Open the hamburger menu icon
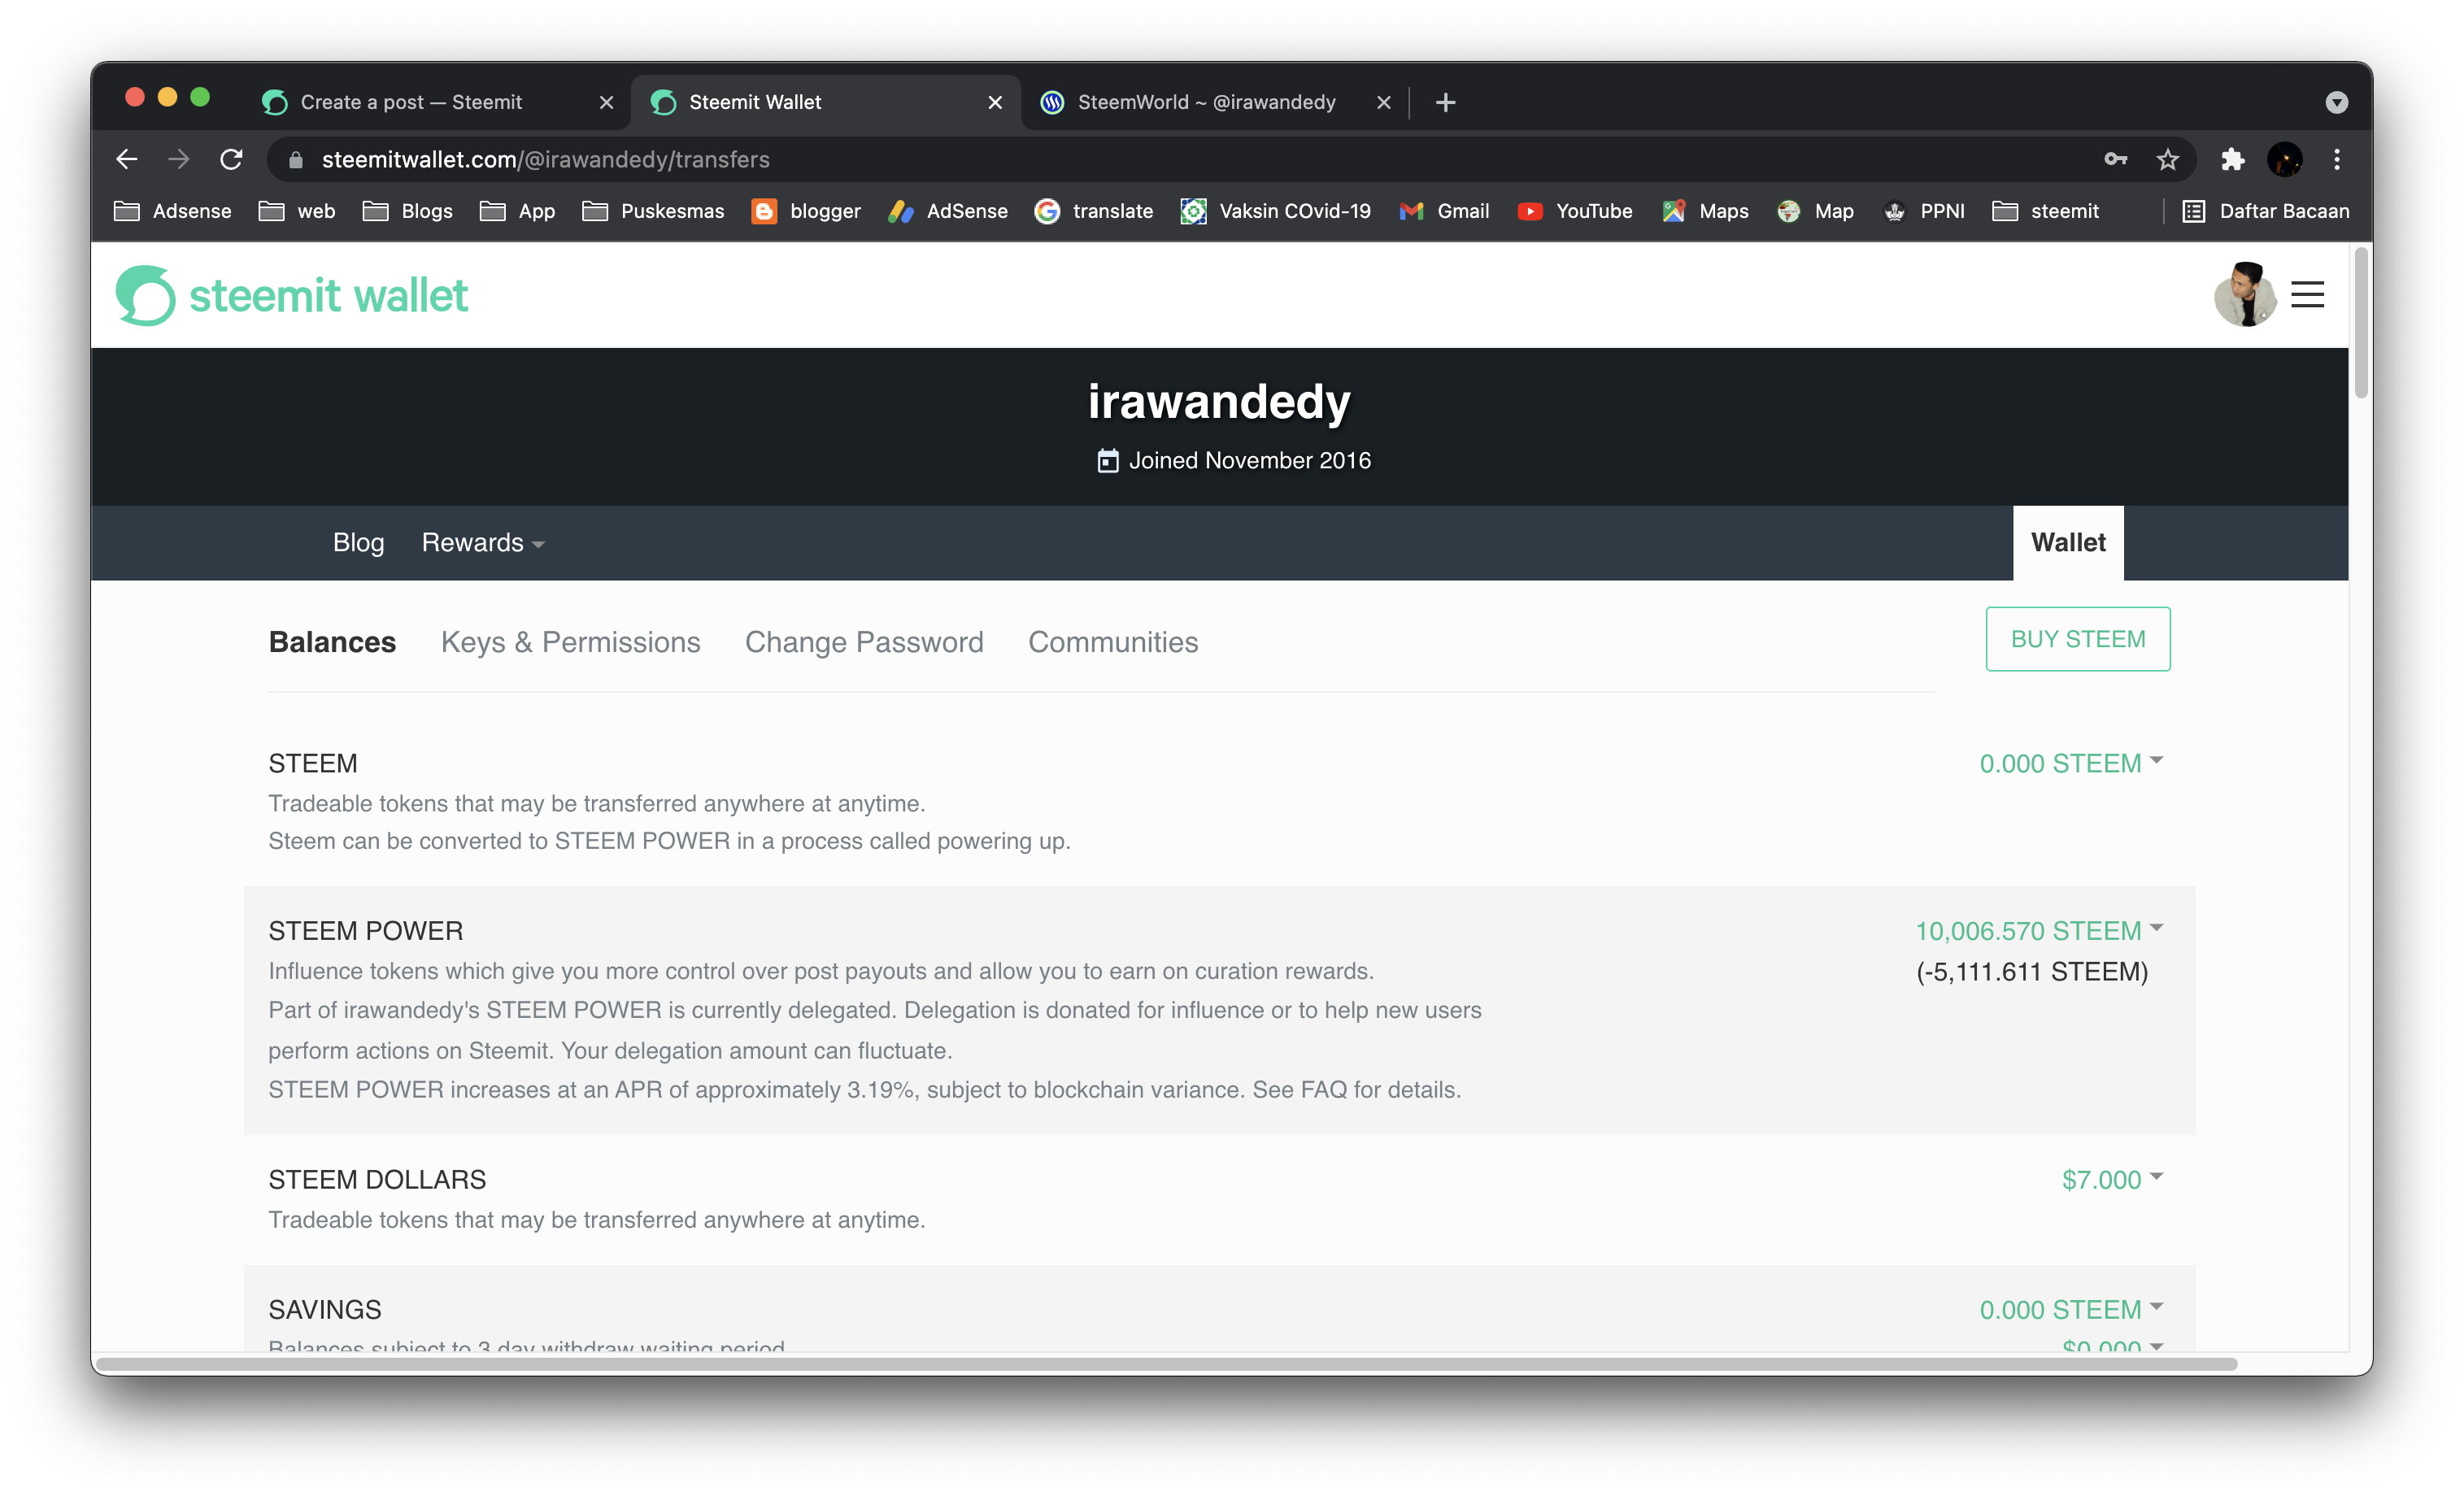2464x1496 pixels. [x=2307, y=295]
